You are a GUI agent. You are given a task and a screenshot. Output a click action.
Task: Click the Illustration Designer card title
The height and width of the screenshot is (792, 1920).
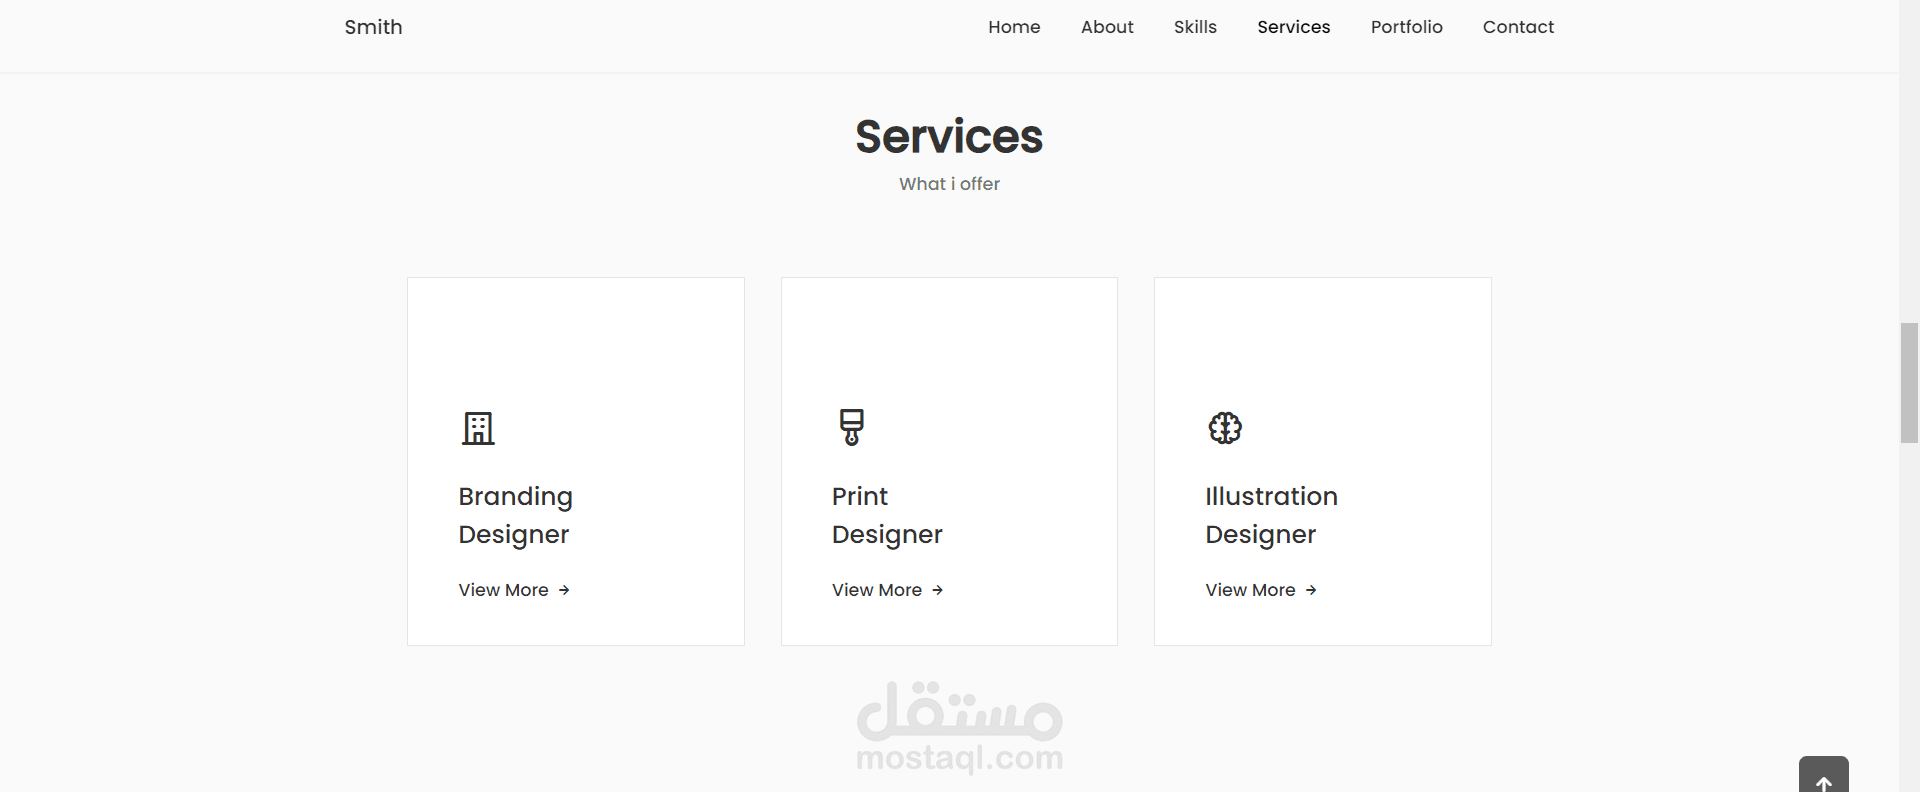[x=1271, y=515]
